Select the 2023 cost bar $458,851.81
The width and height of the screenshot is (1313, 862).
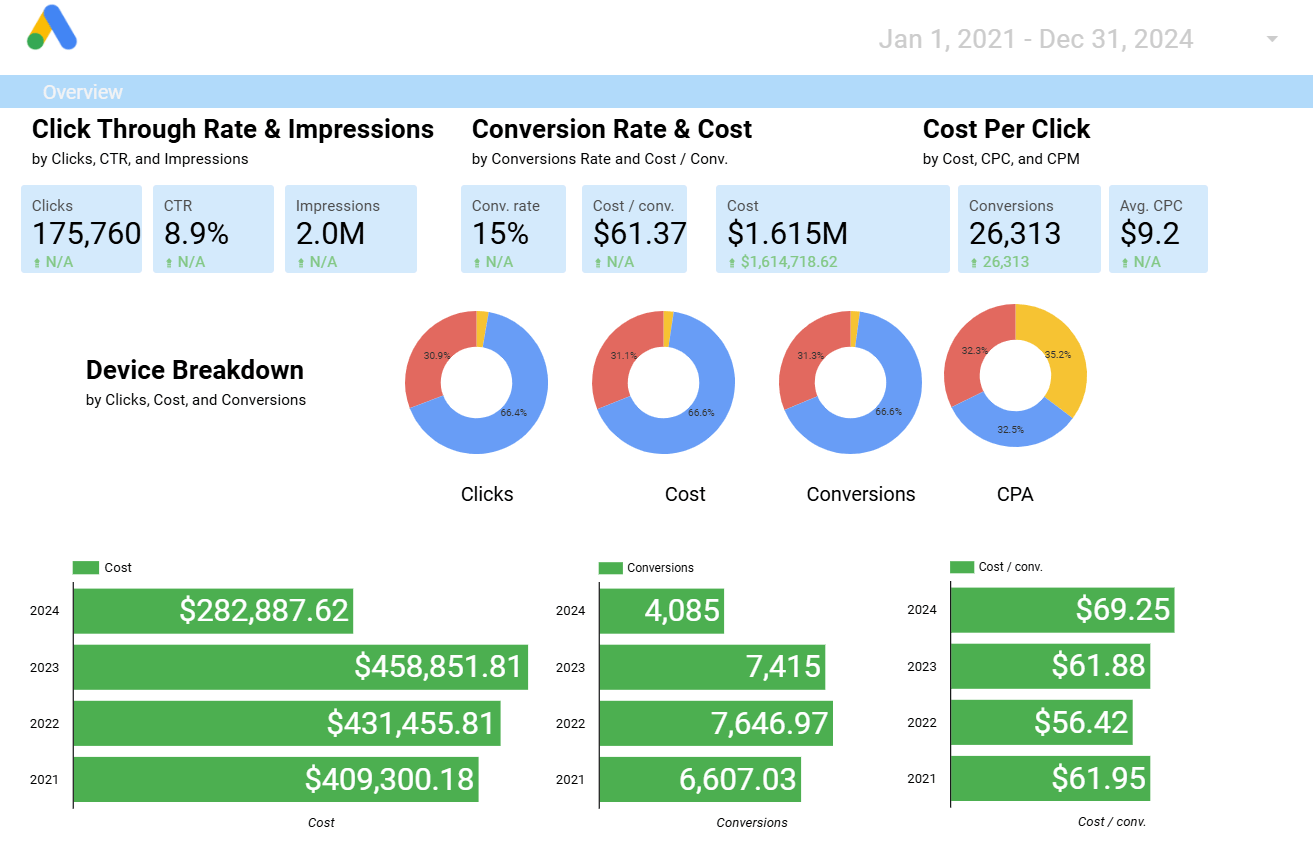tap(300, 667)
